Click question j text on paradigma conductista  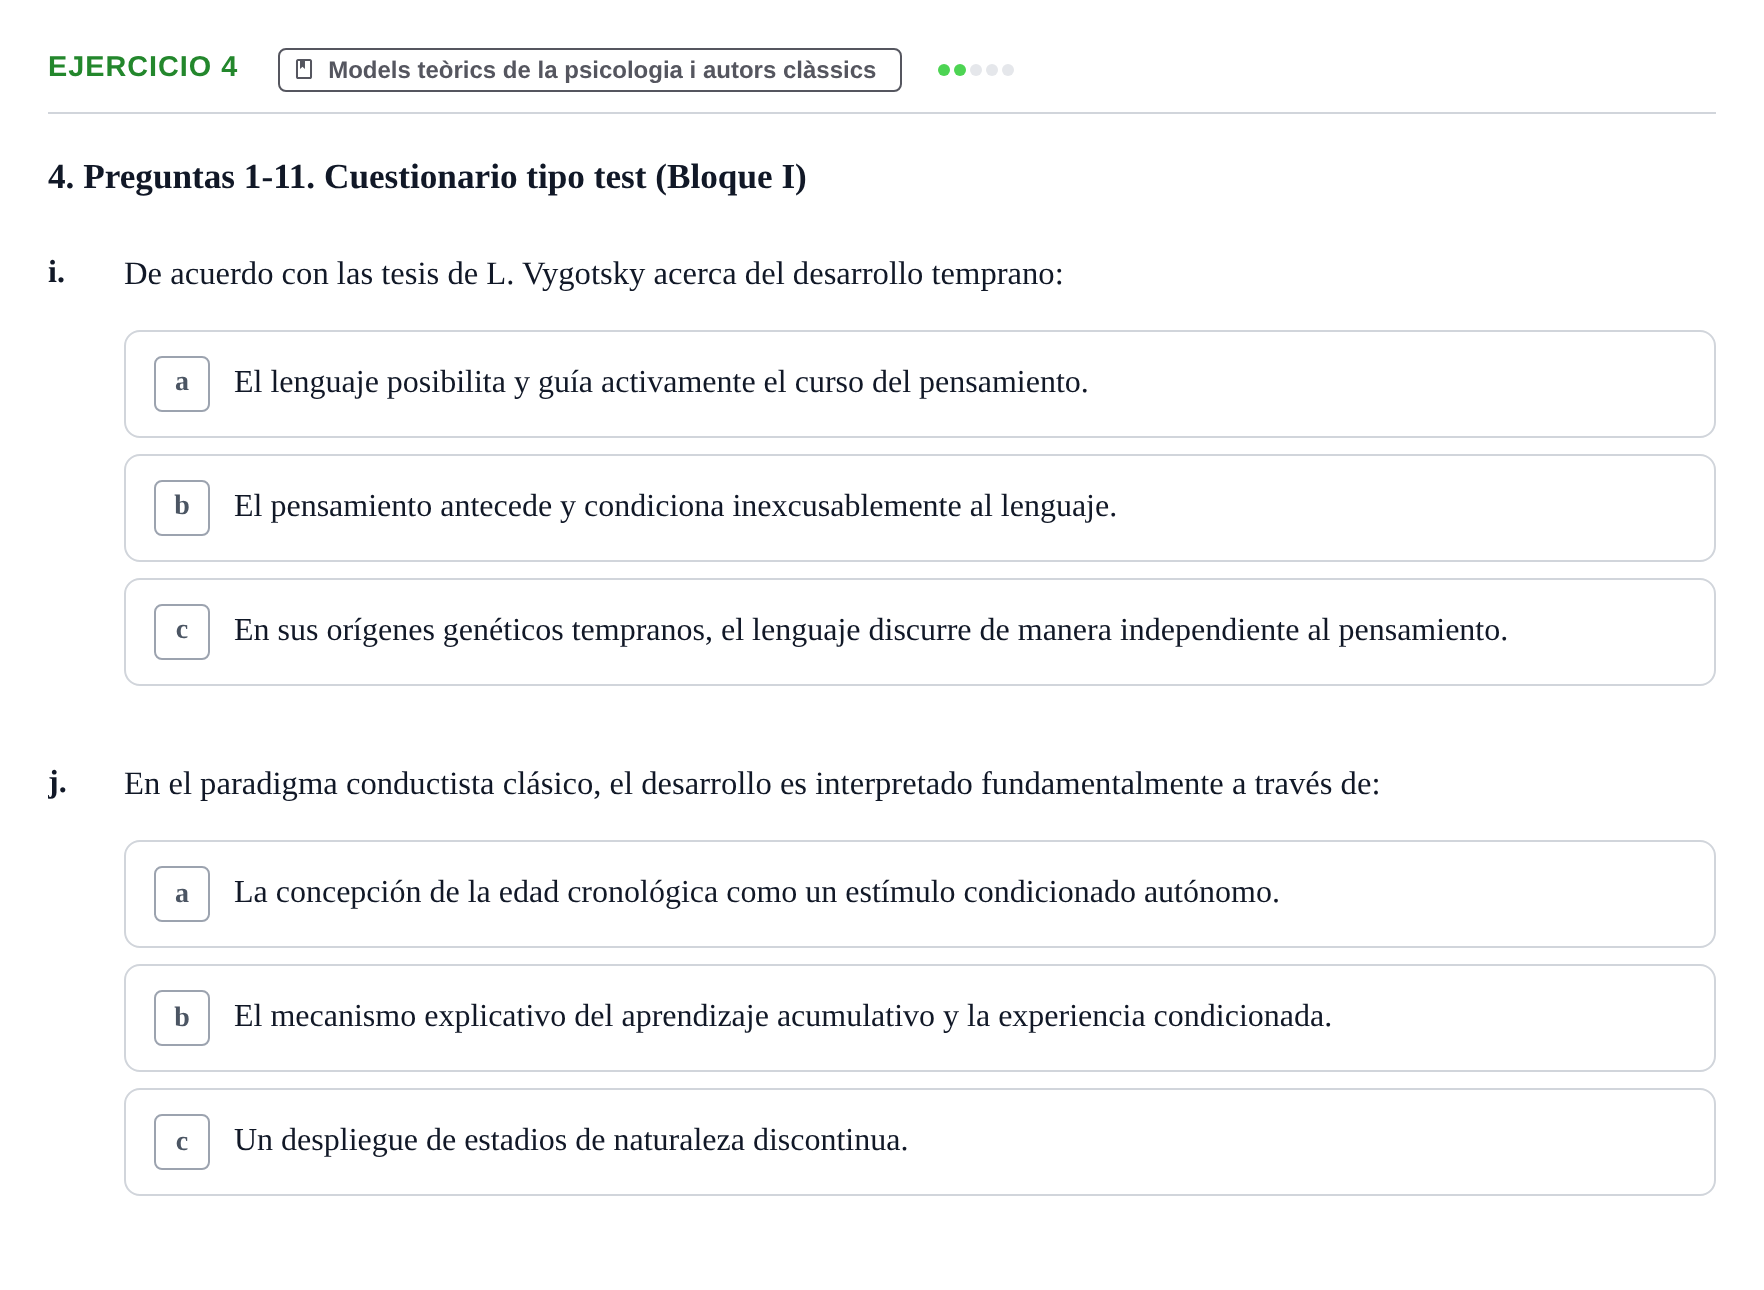[x=752, y=784]
